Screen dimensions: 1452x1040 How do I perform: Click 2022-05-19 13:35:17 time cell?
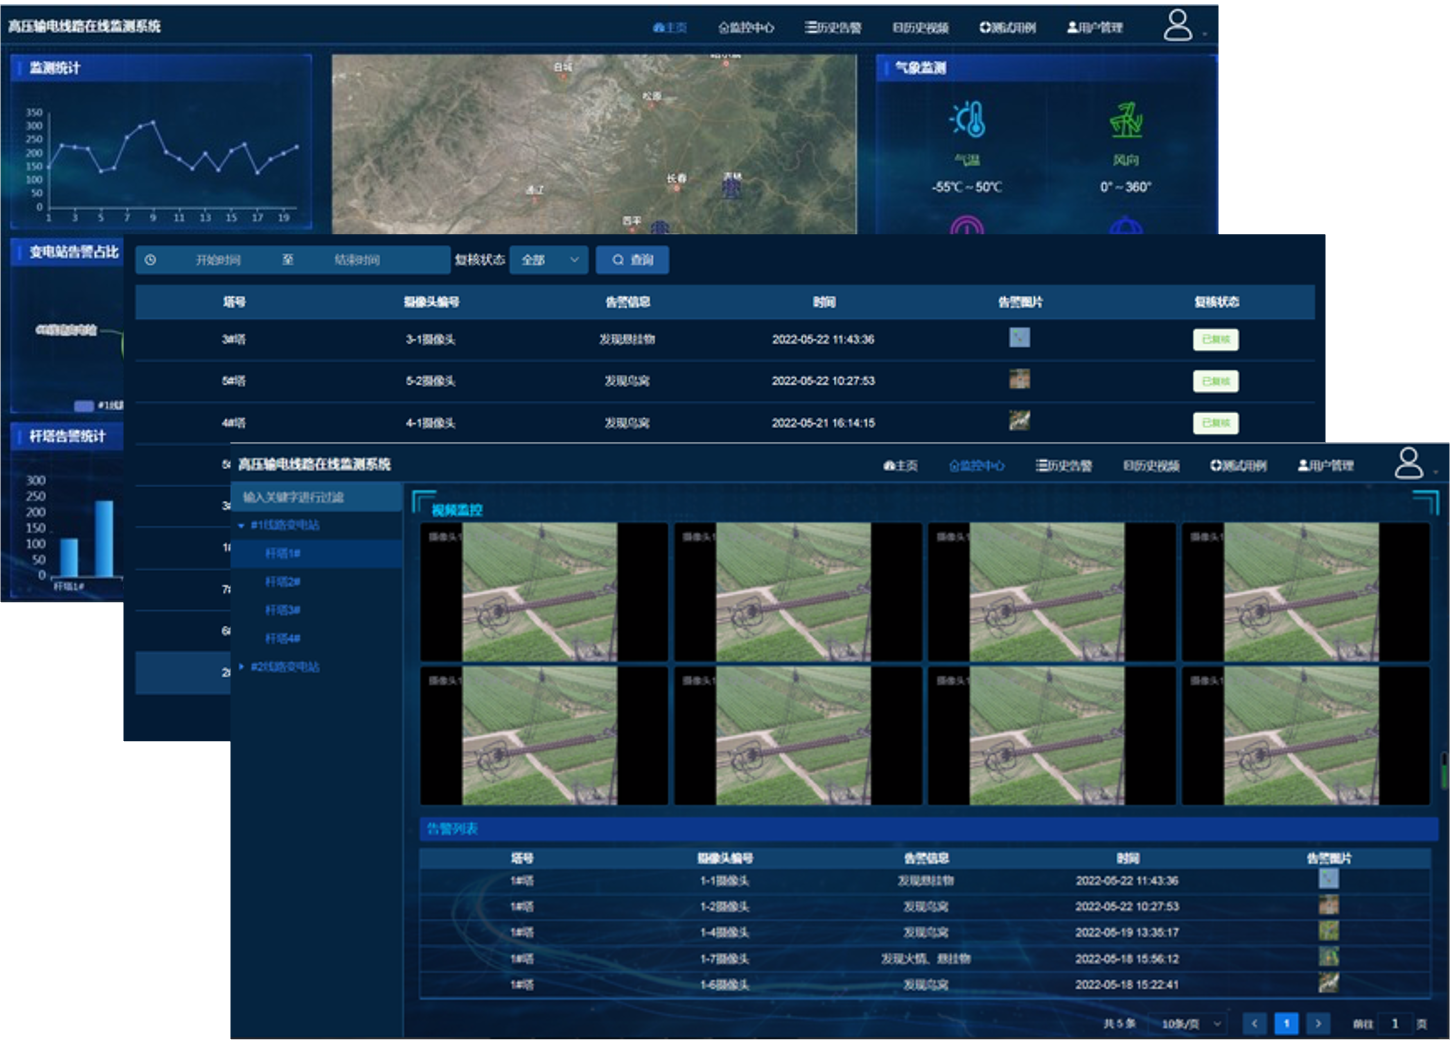(1127, 933)
